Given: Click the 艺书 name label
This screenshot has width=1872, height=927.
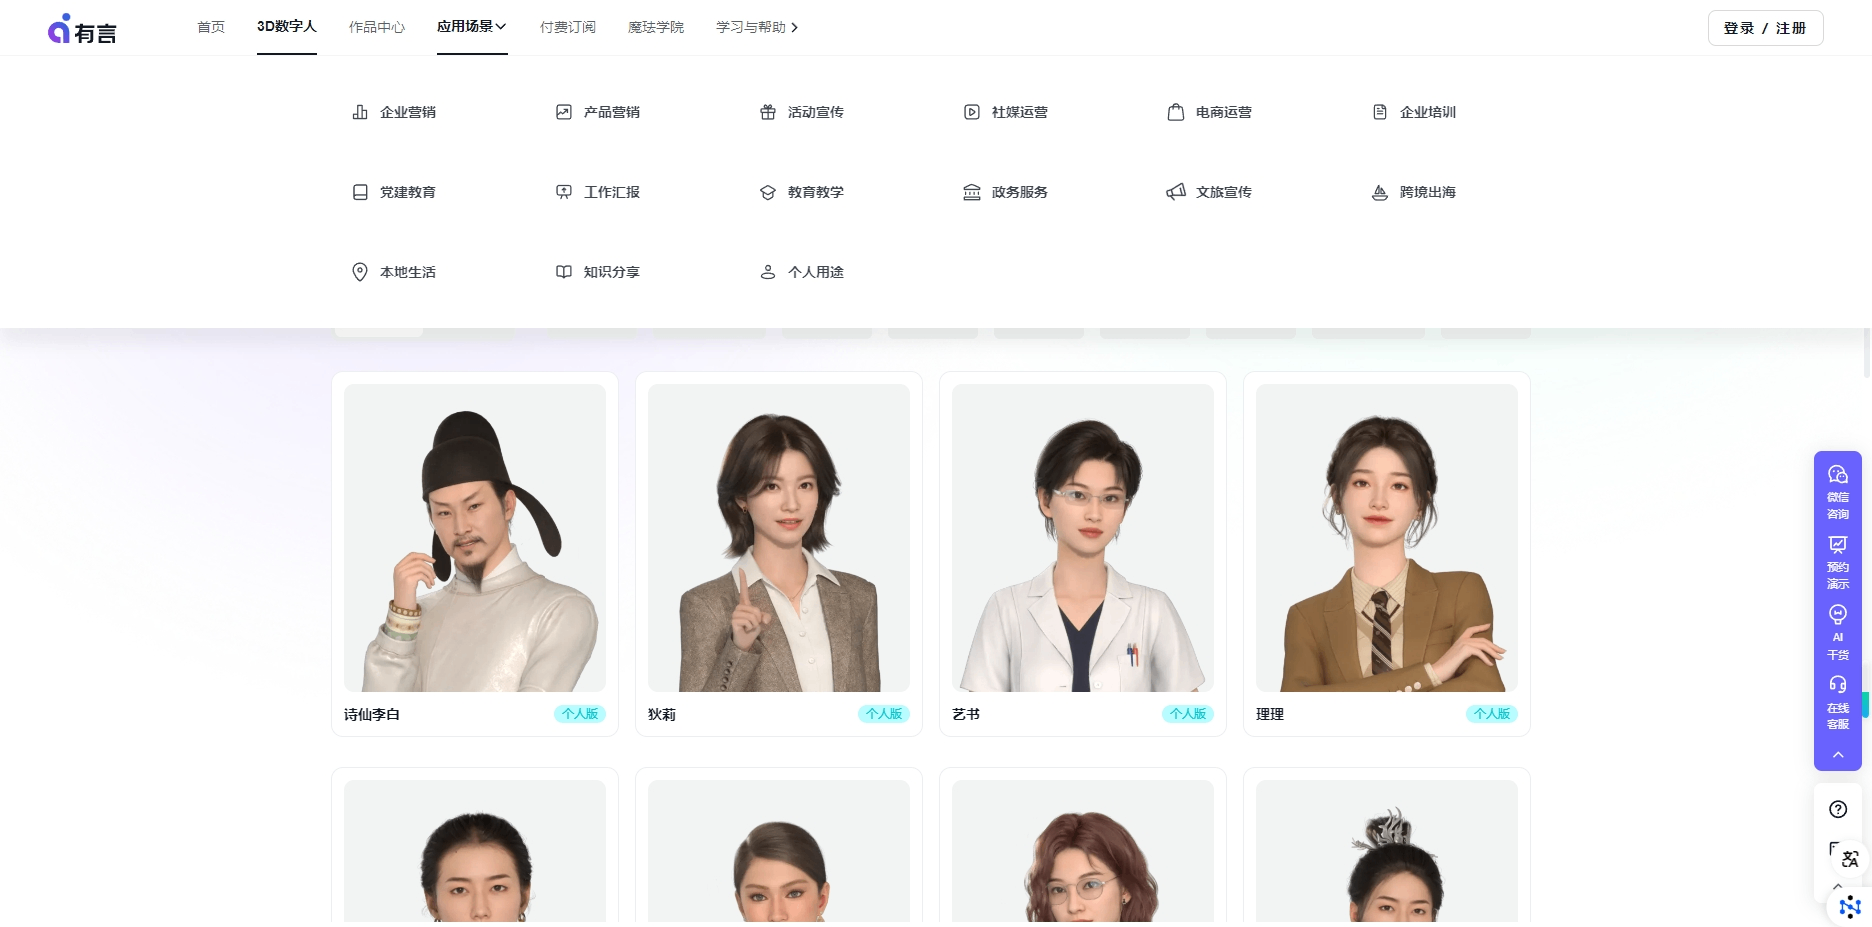Looking at the screenshot, I should pos(966,714).
